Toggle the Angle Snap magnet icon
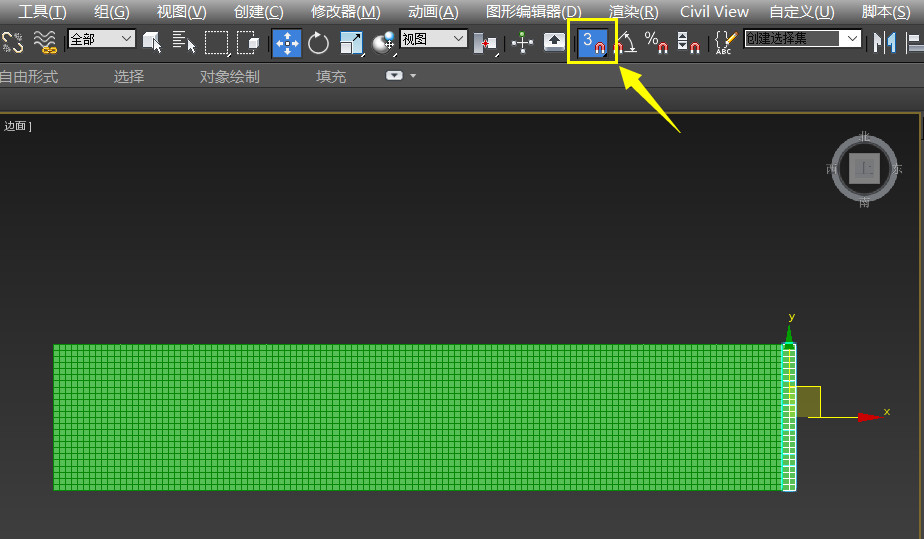This screenshot has width=924, height=539. pyautogui.click(x=625, y=42)
